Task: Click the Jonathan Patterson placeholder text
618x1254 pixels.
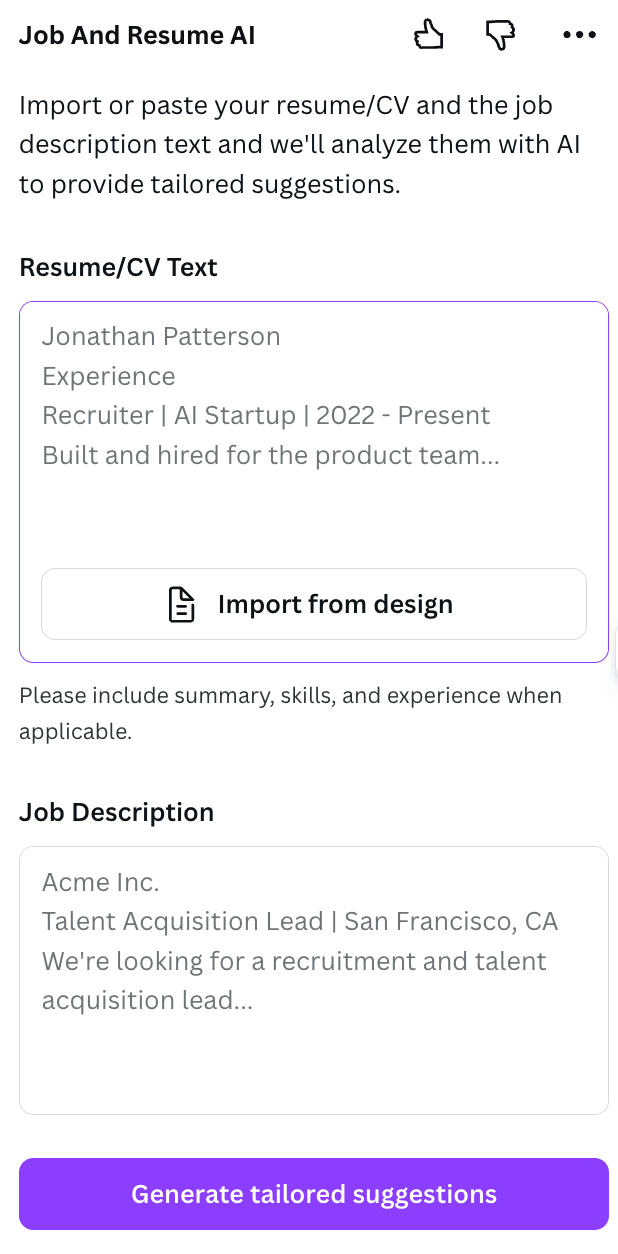Action: [160, 336]
